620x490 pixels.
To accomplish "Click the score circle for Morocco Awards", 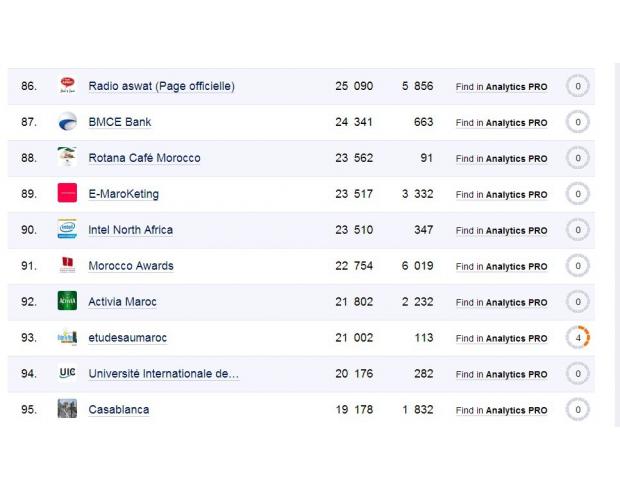I will (578, 266).
